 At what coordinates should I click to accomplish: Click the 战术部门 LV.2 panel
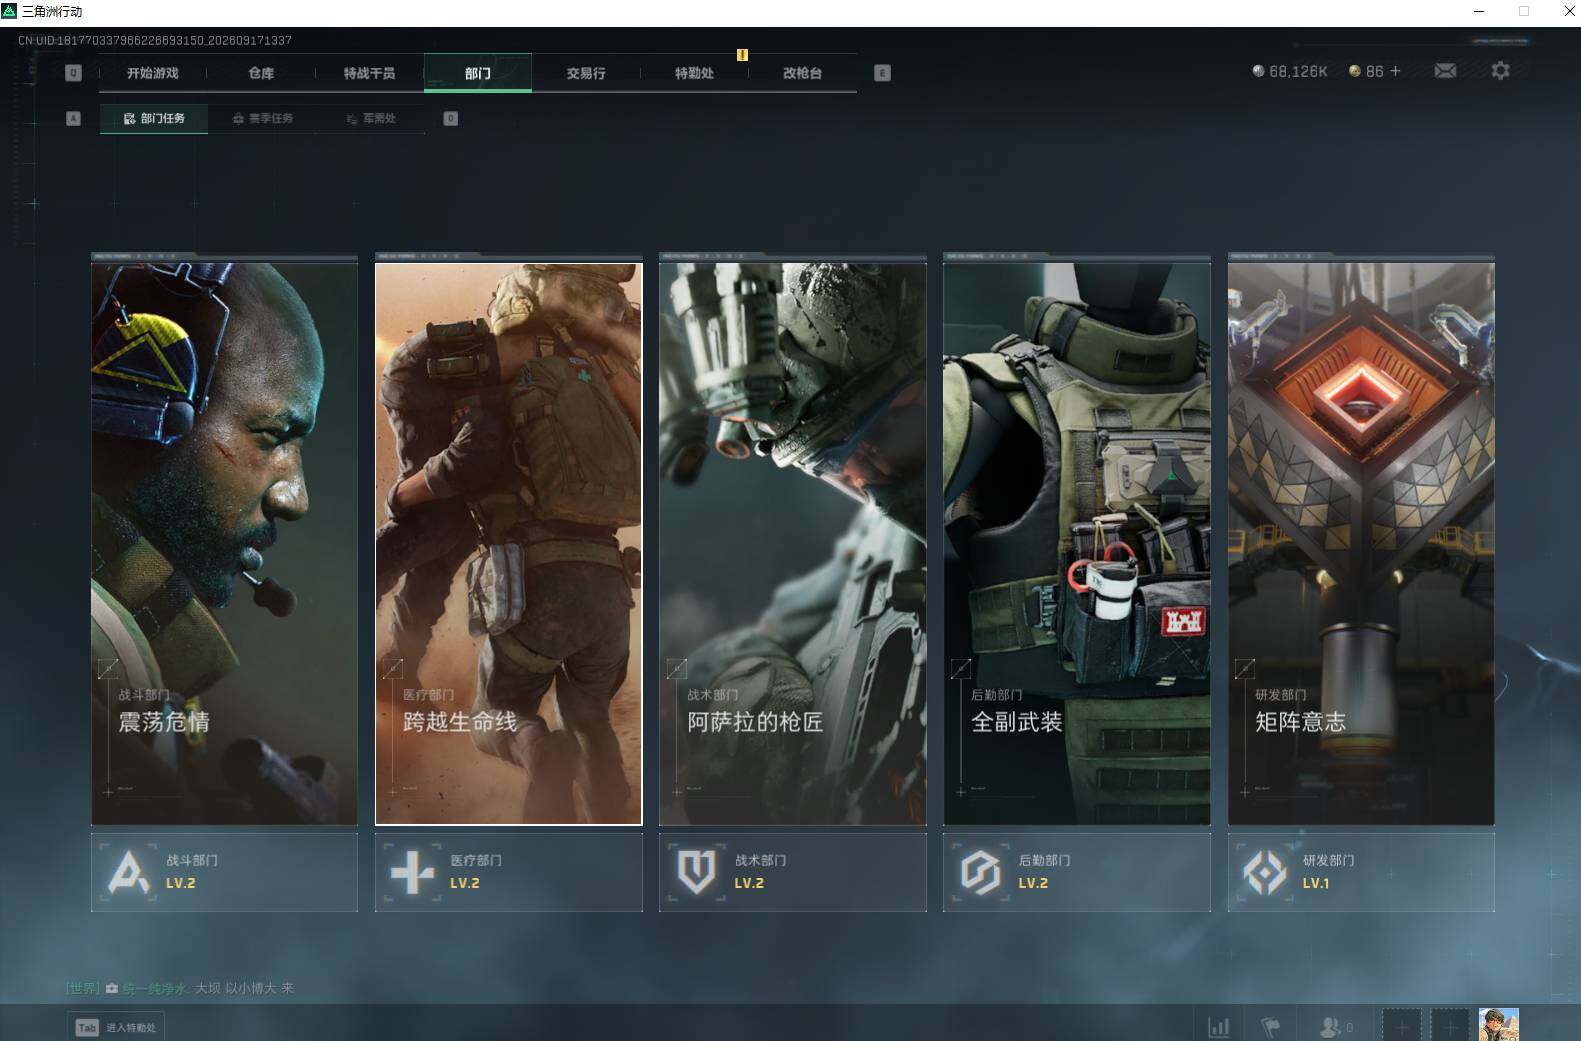(x=792, y=872)
